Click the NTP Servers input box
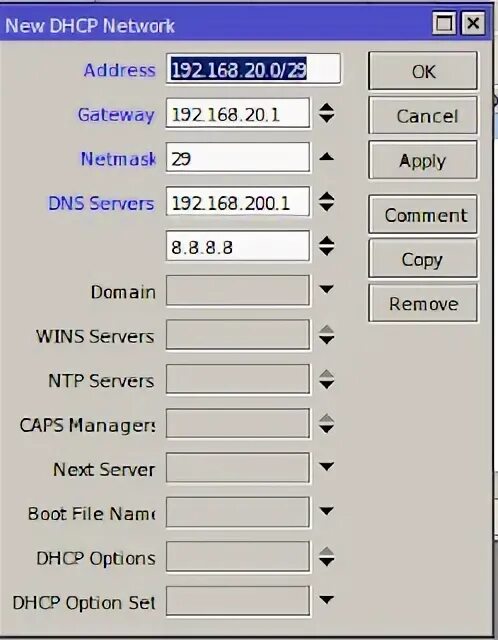This screenshot has height=640, width=498. pyautogui.click(x=238, y=380)
